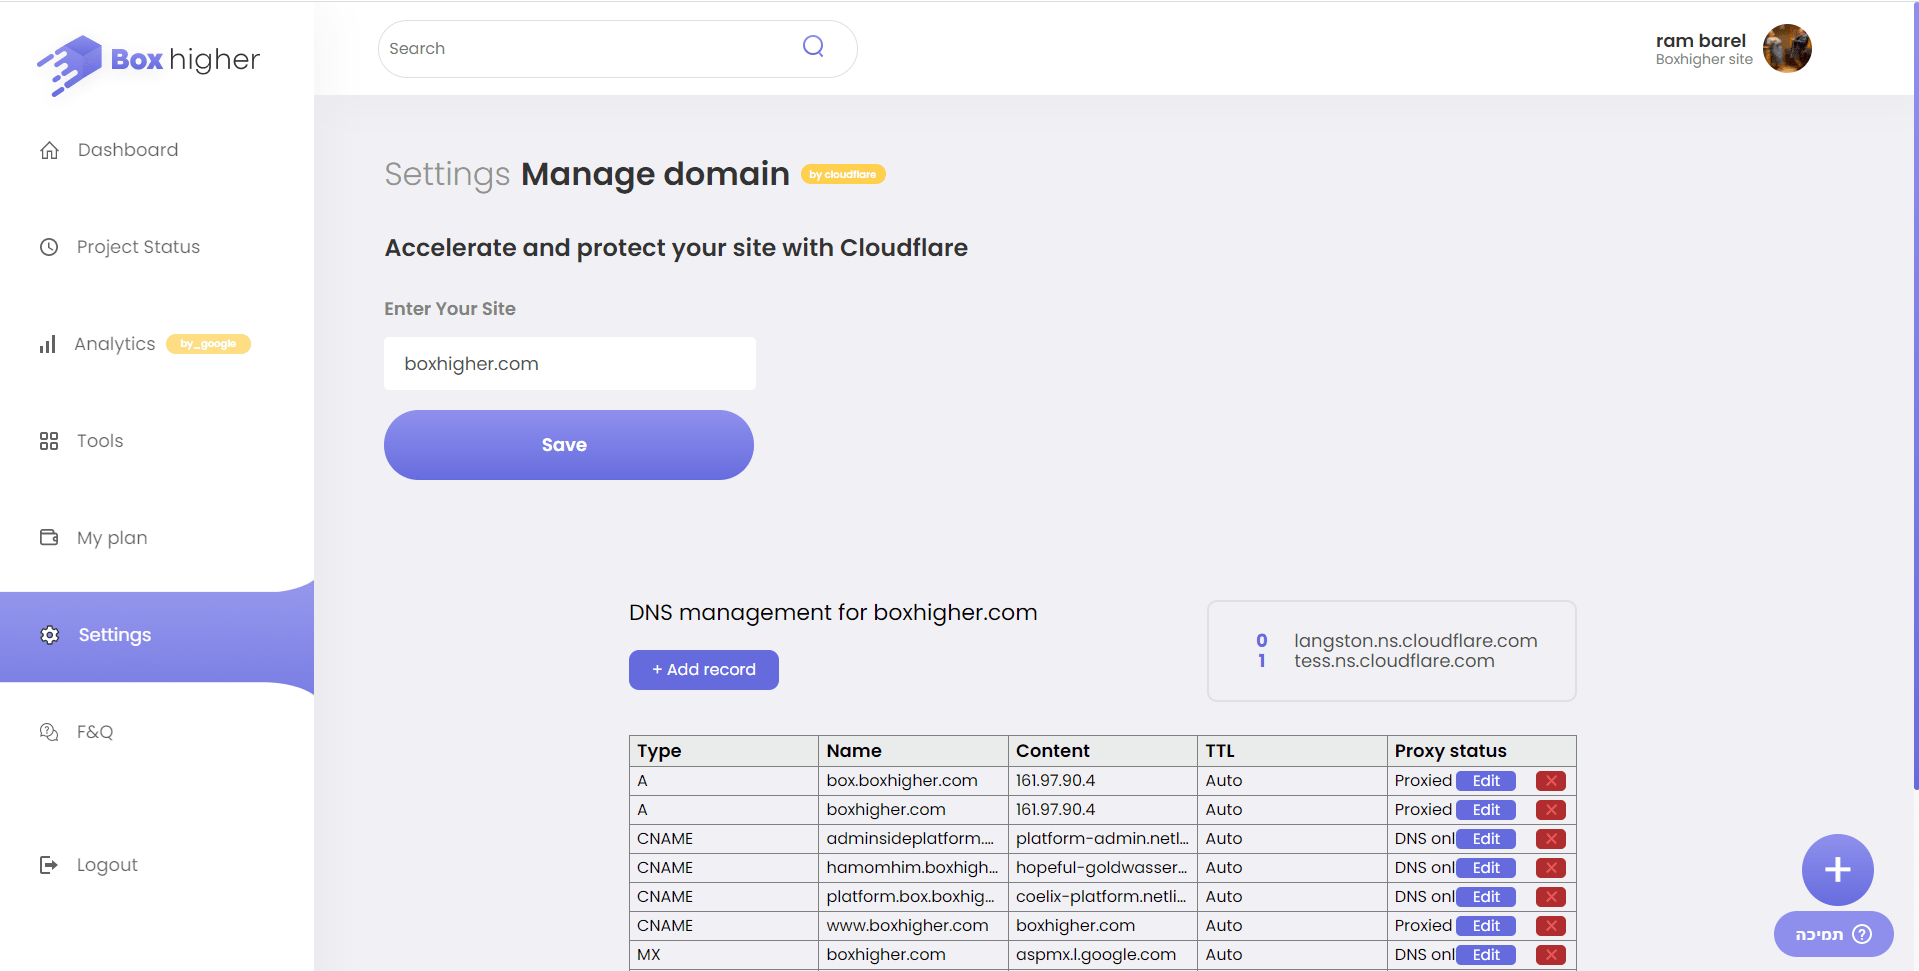Select Settings in the sidebar
This screenshot has height=971, width=1919.
point(115,635)
